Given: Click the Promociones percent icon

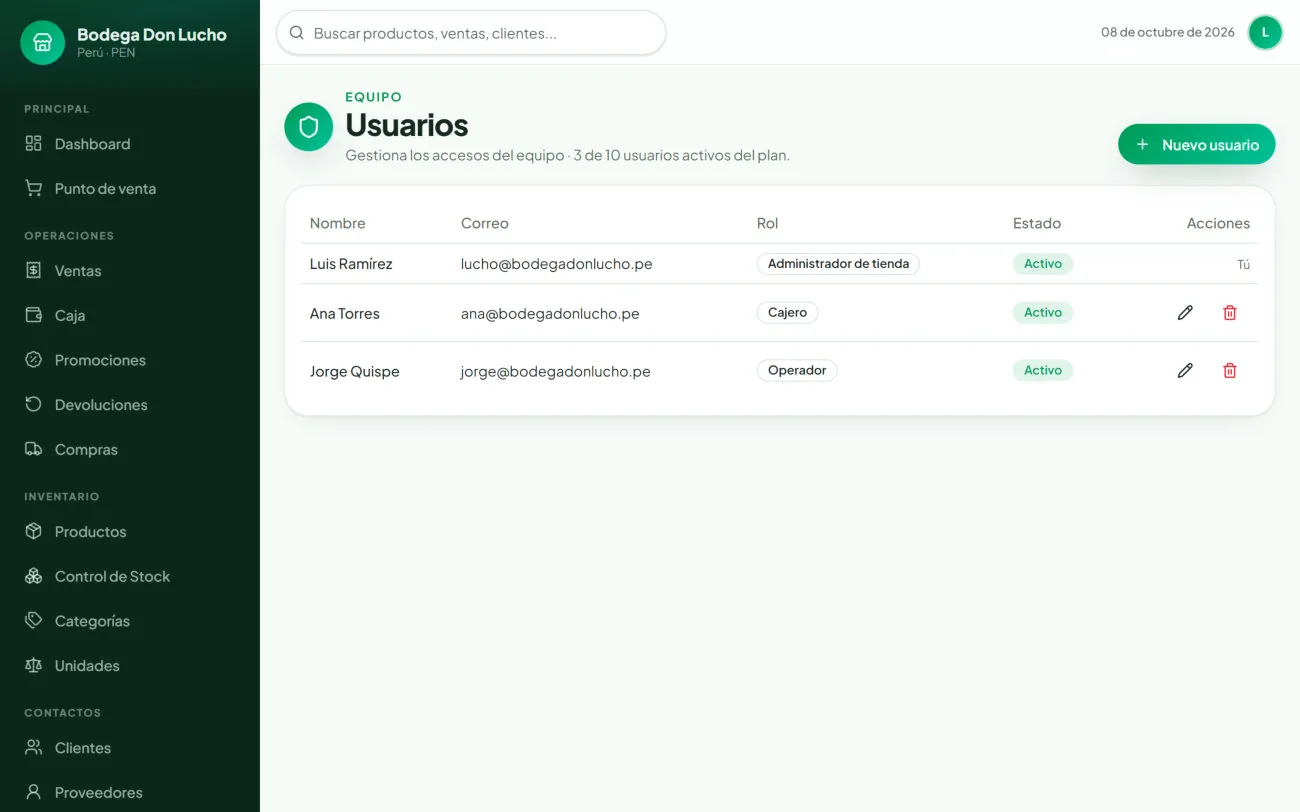Looking at the screenshot, I should pyautogui.click(x=33, y=359).
